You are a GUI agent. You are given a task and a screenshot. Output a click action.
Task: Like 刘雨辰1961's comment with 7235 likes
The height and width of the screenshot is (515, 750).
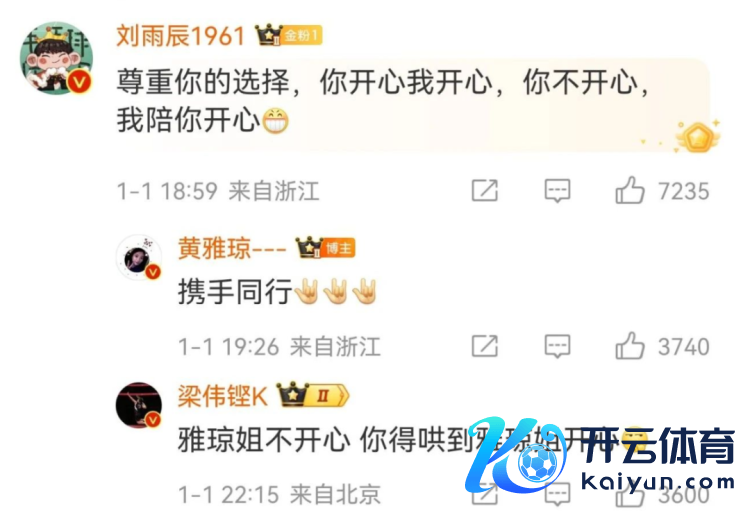[x=629, y=190]
